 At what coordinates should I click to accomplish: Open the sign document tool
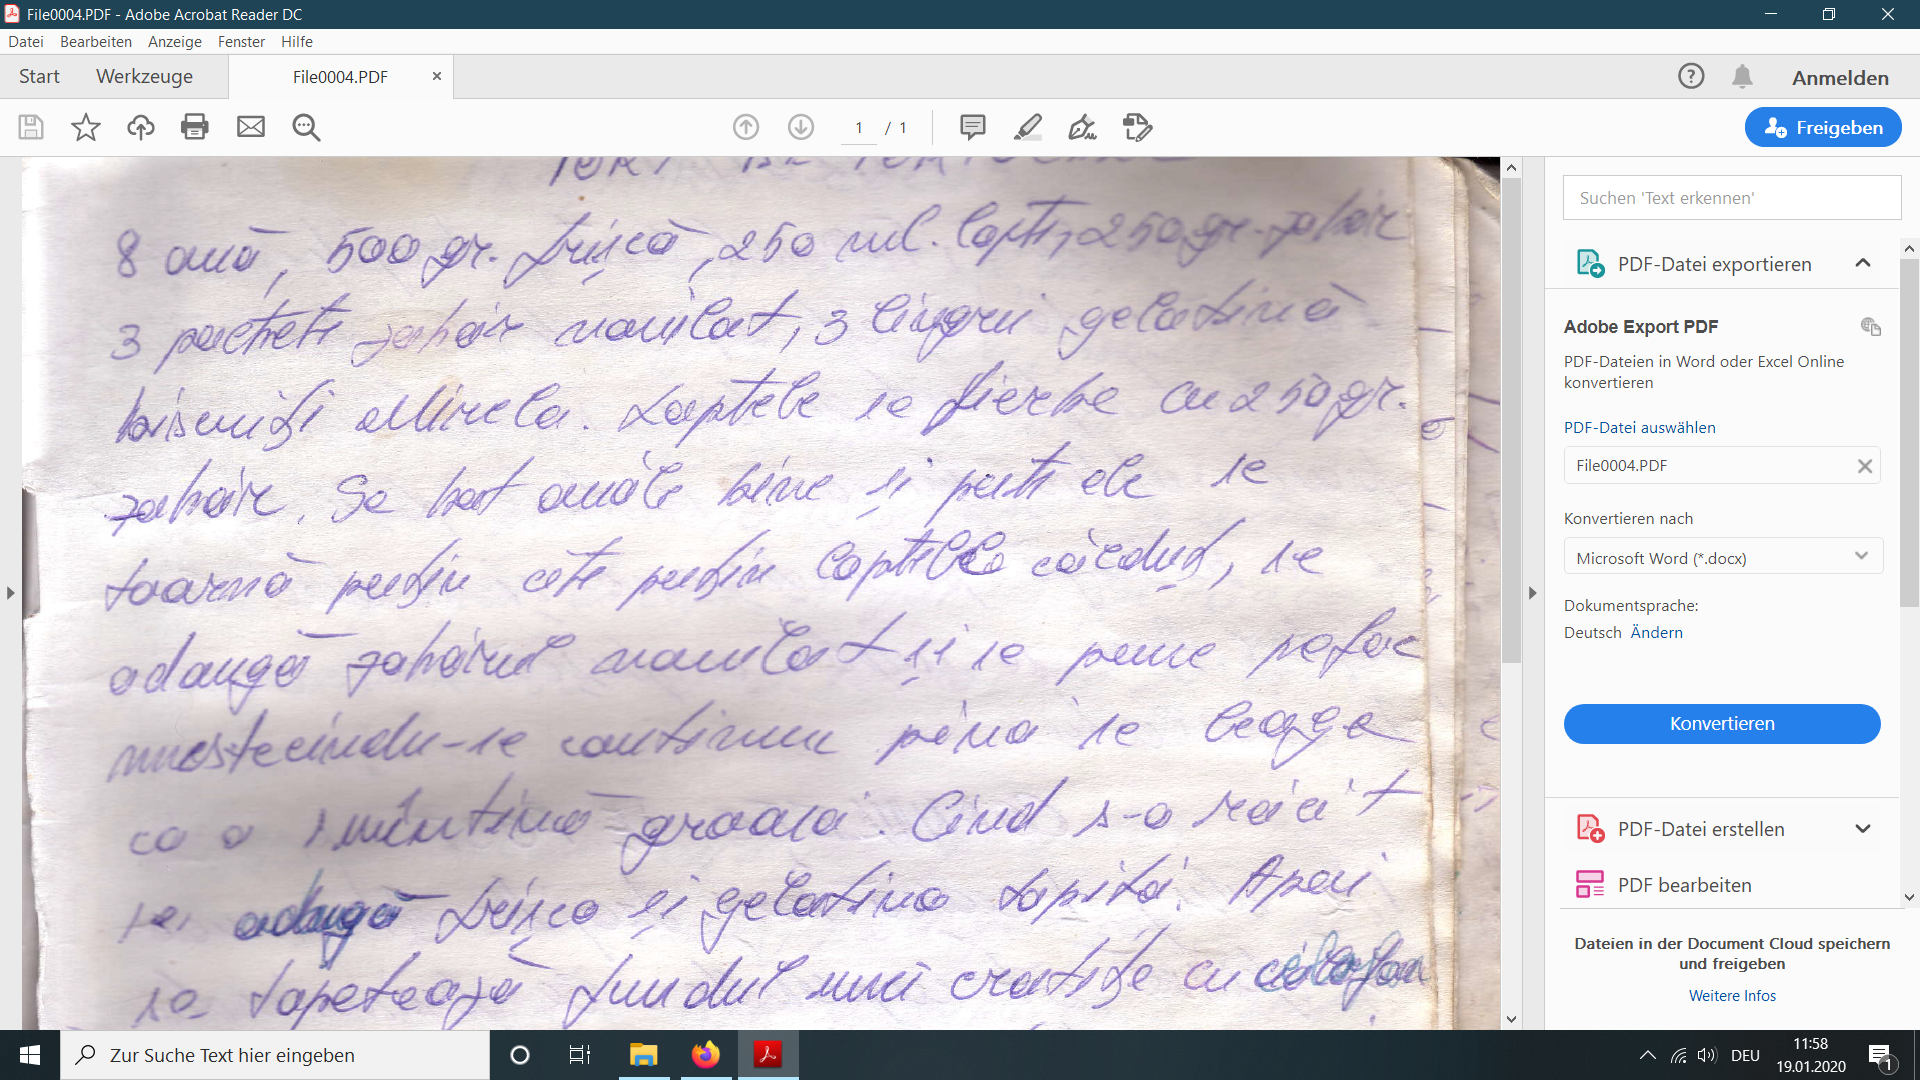pos(1083,127)
